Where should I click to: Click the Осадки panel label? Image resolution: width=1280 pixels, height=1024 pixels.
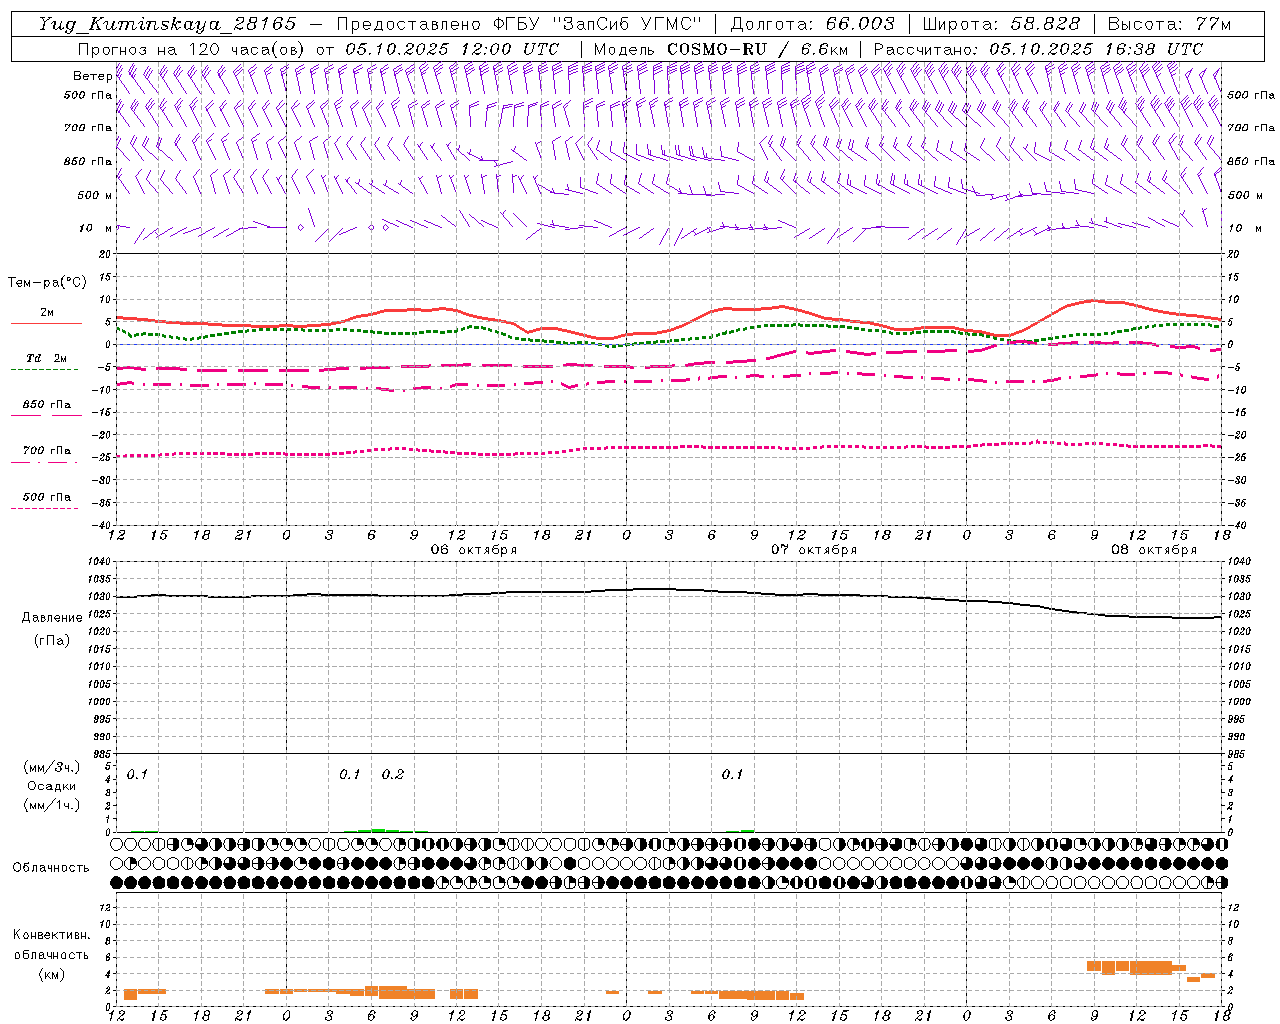coord(52,787)
